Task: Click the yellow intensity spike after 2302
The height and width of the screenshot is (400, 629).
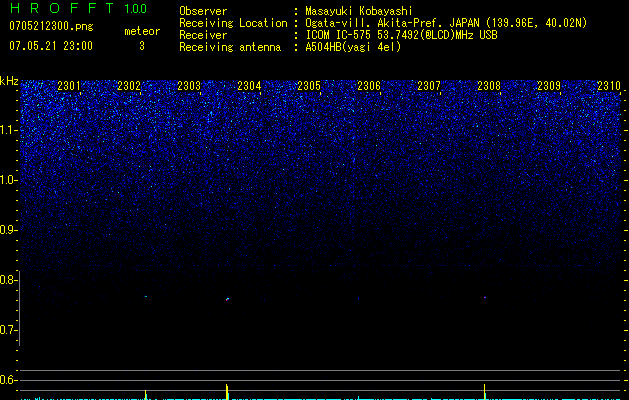Action: pyautogui.click(x=146, y=395)
